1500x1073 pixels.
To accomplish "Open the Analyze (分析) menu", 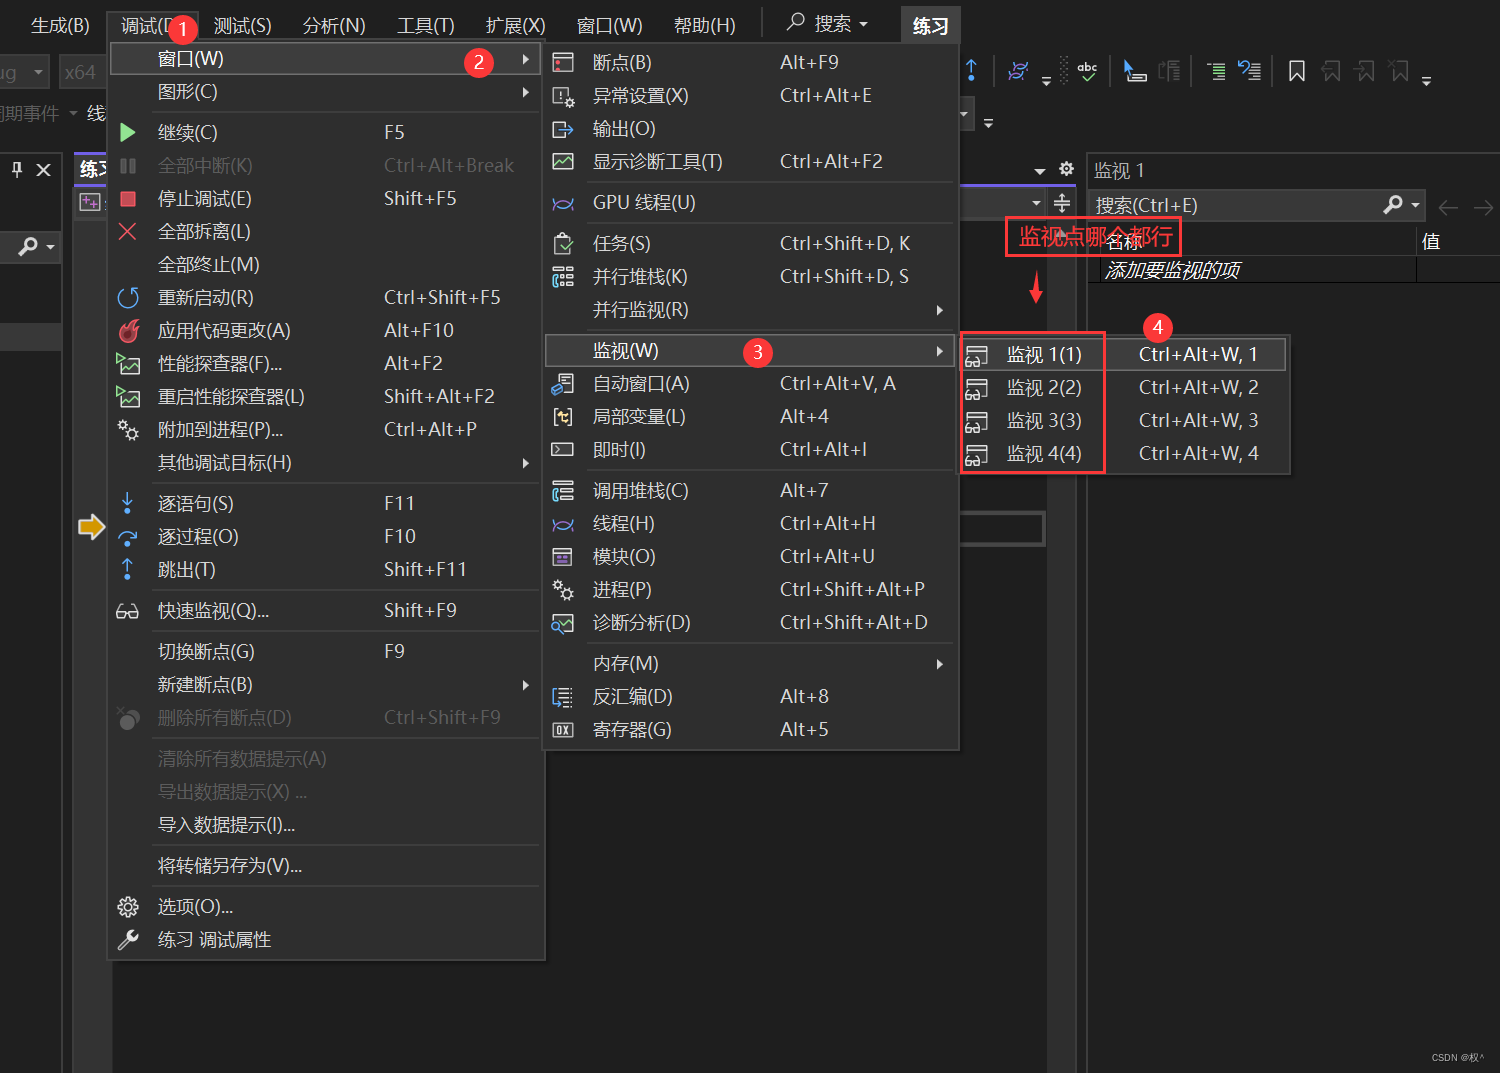I will [x=334, y=25].
